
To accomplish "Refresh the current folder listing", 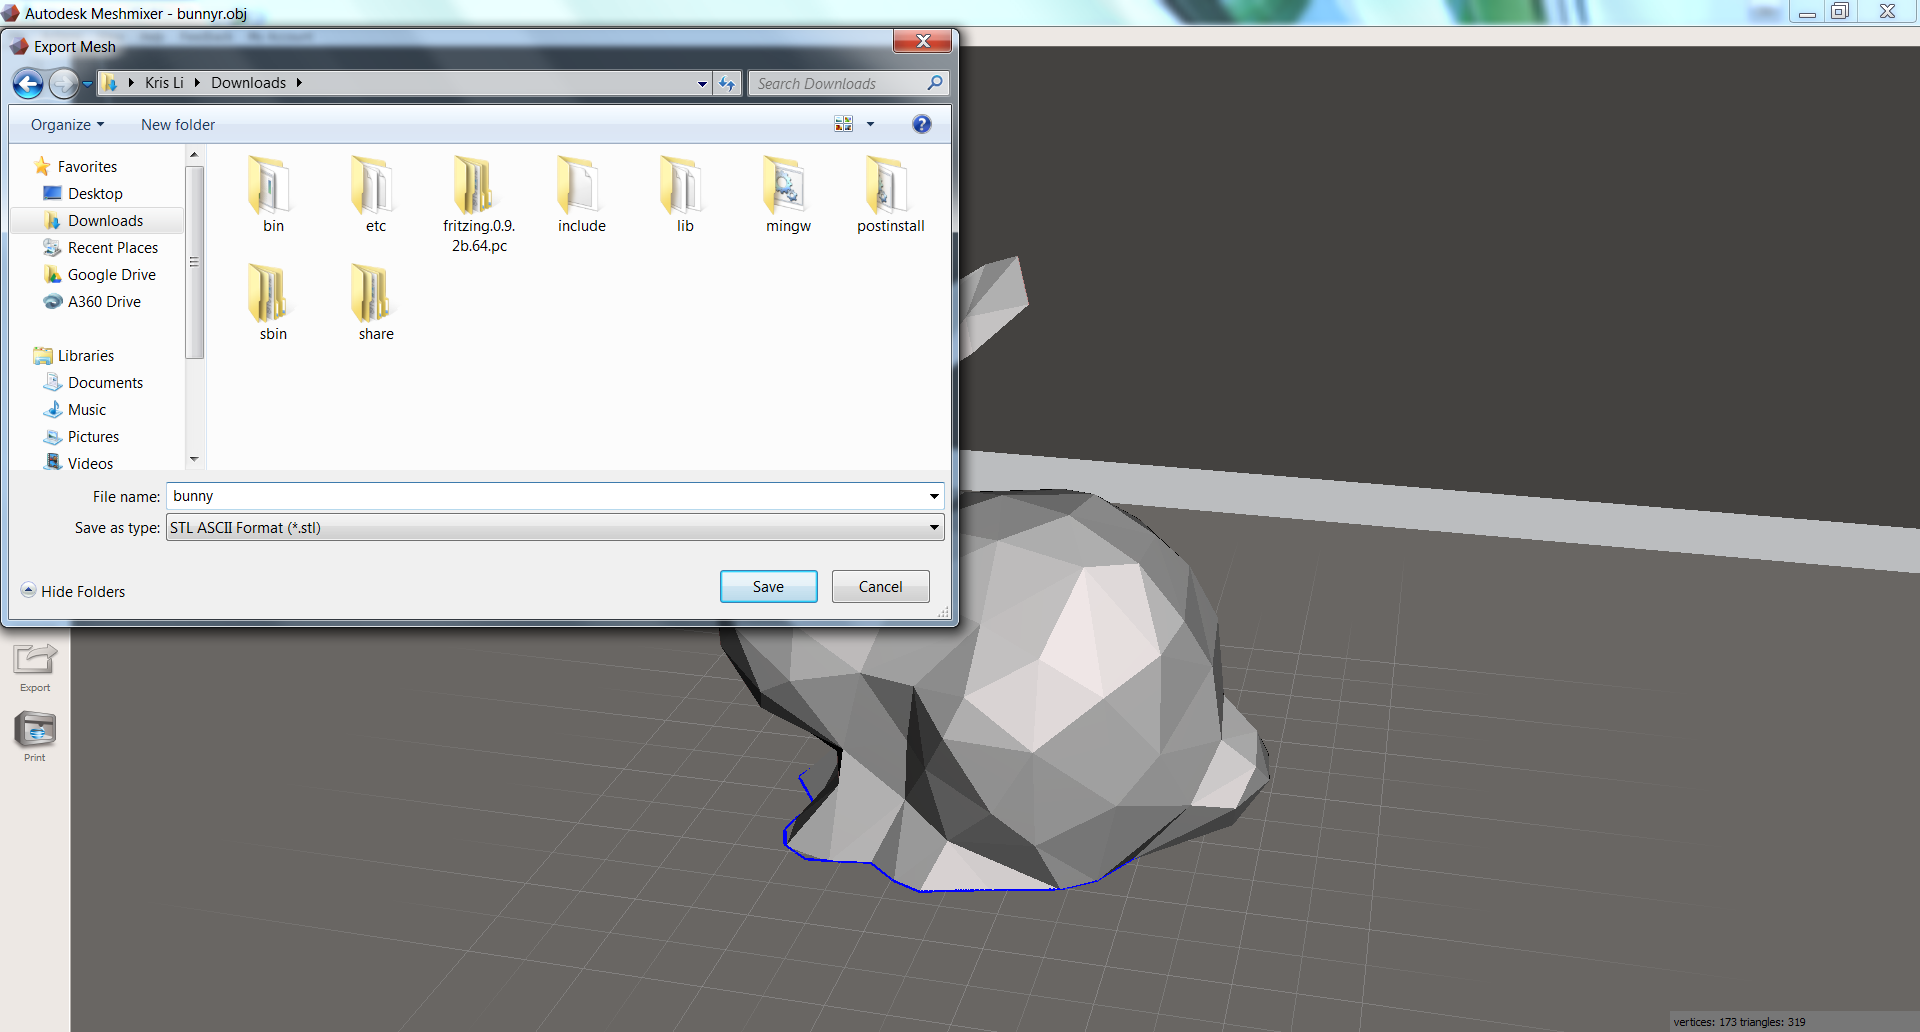I will click(x=727, y=83).
